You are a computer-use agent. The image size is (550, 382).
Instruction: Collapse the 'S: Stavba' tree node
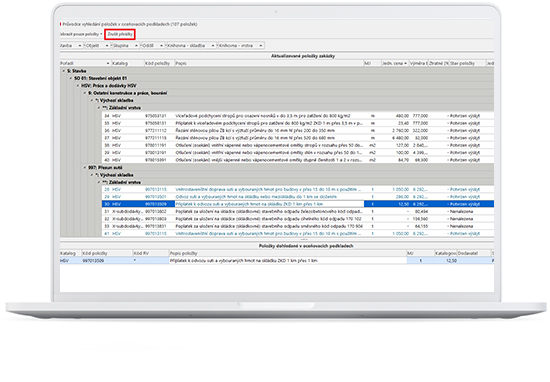[x=64, y=71]
